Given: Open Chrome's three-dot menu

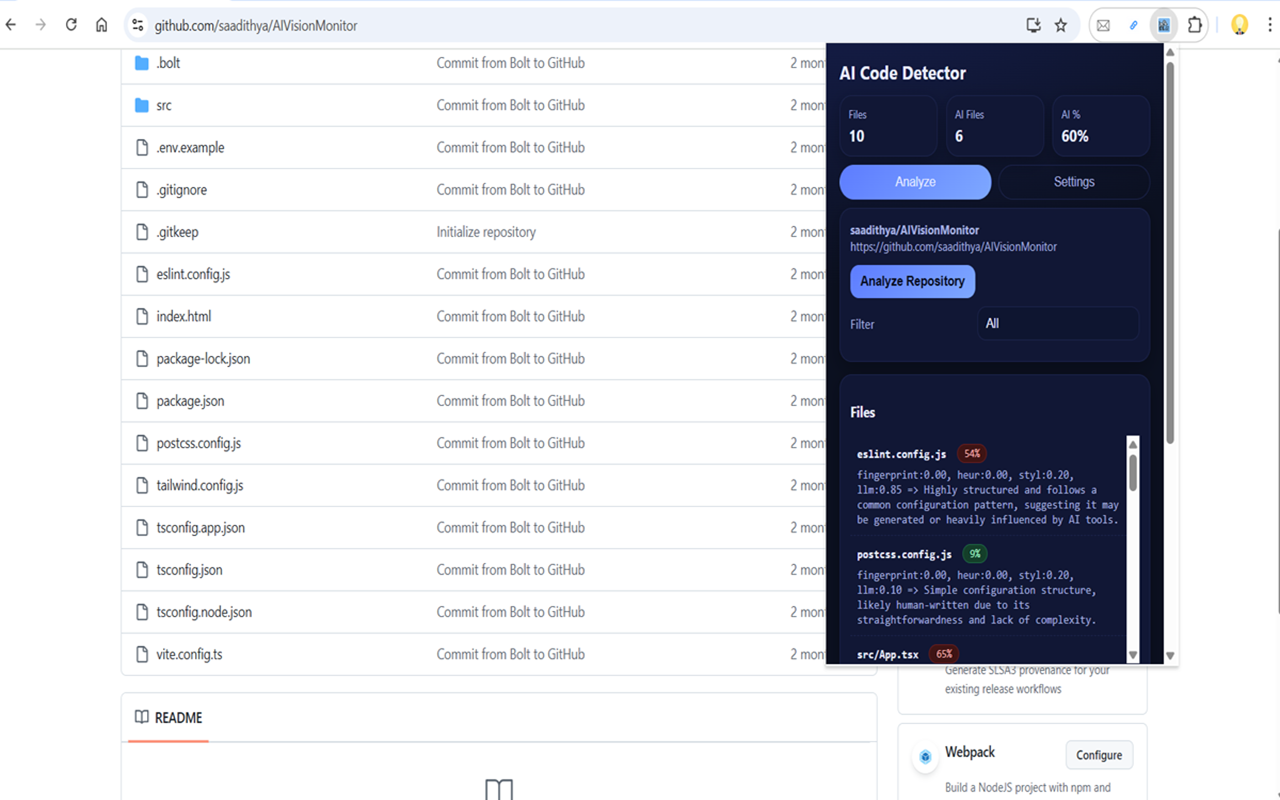Looking at the screenshot, I should 1270,25.
